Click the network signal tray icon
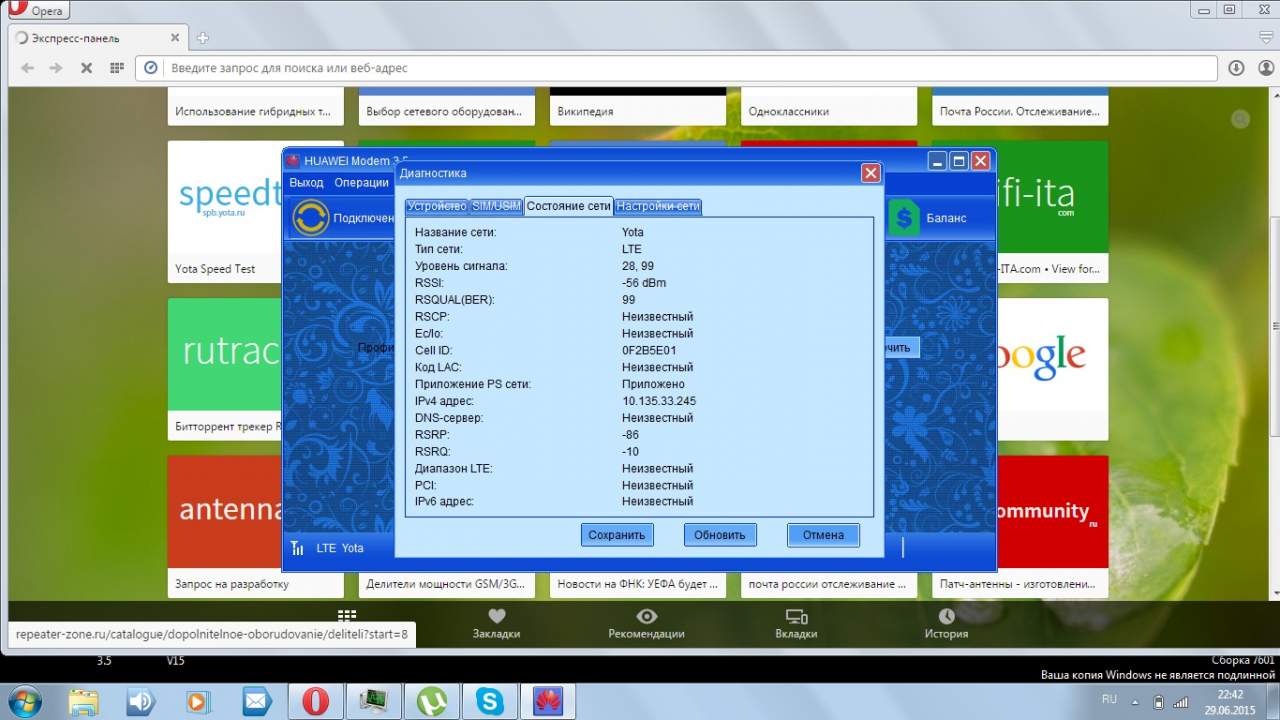The image size is (1280, 720). point(1181,701)
